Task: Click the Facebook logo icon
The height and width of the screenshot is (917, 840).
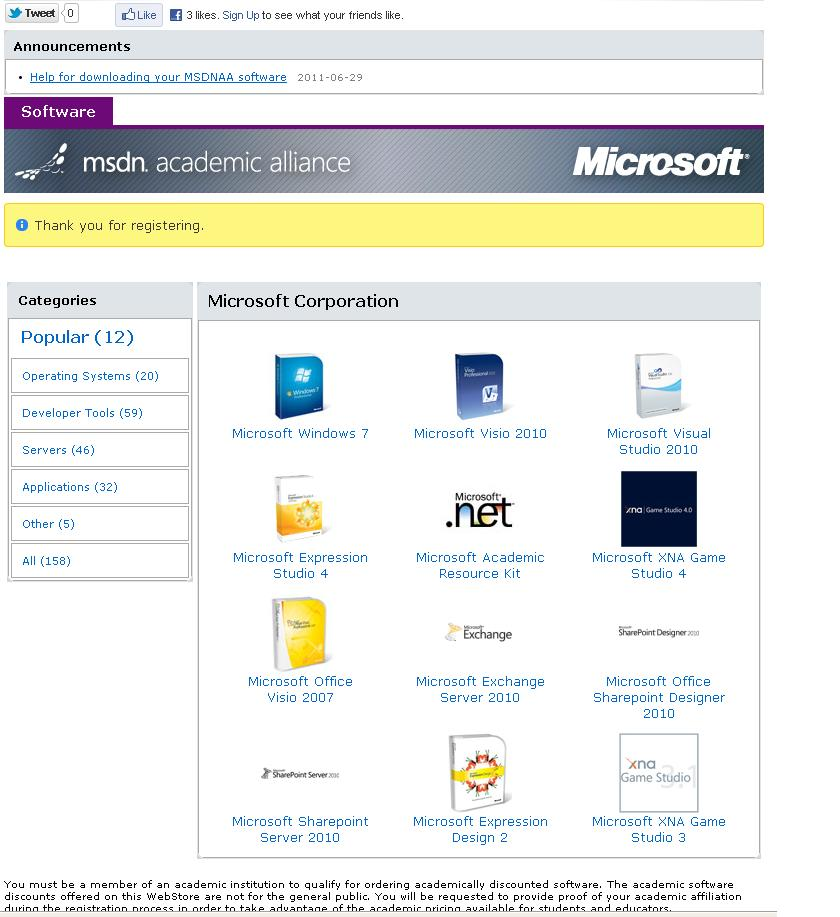Action: (175, 15)
